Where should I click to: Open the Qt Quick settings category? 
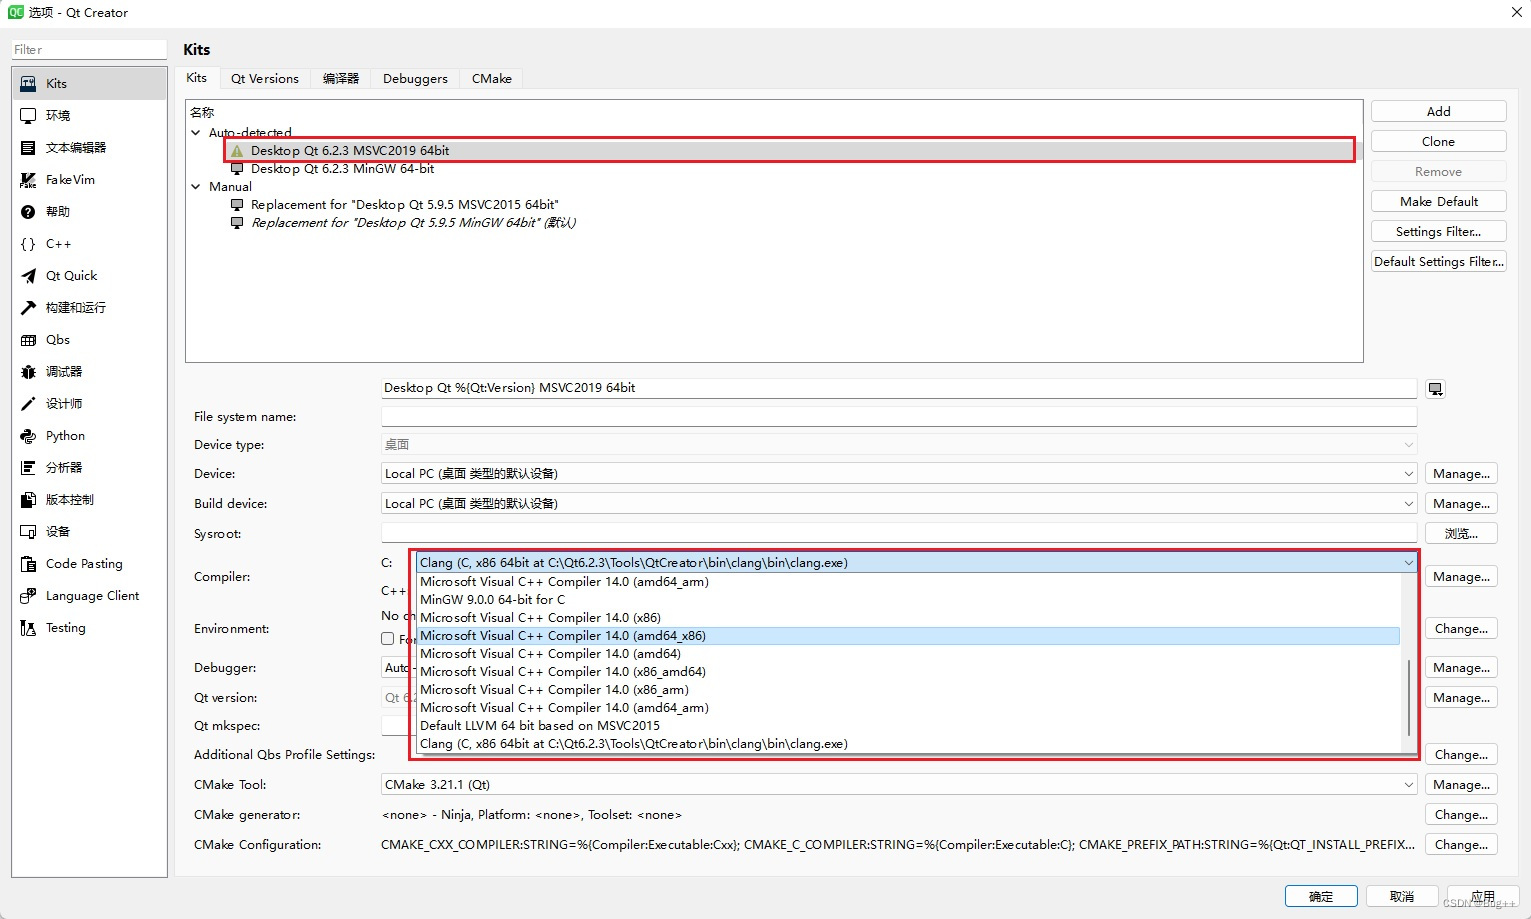pyautogui.click(x=89, y=275)
